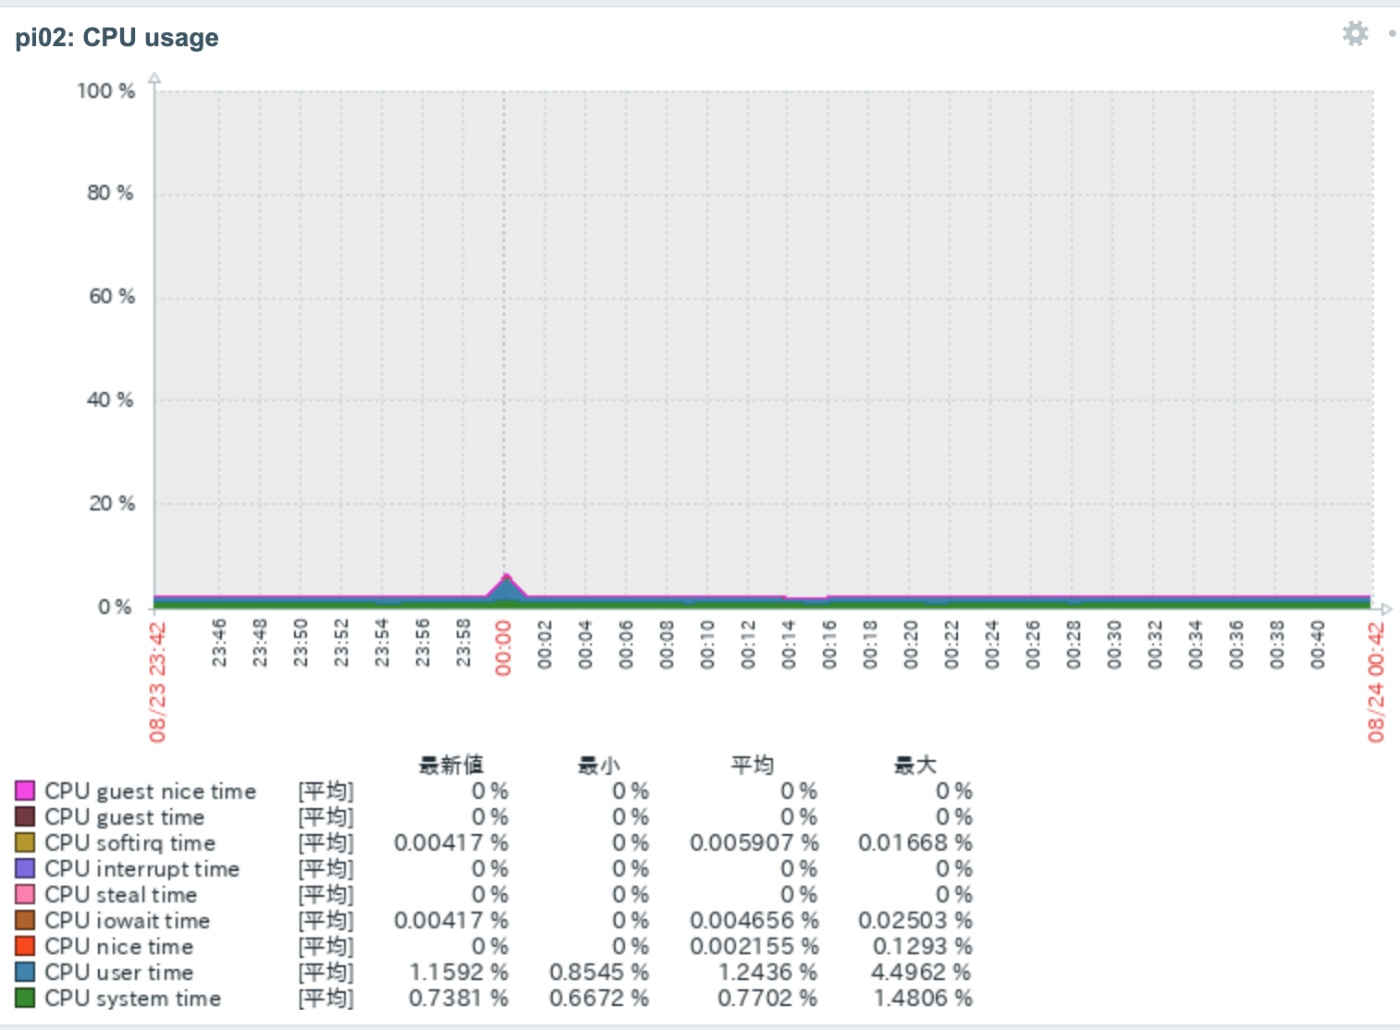The width and height of the screenshot is (1400, 1030).
Task: Click the maroon CPU guest time swatch
Action: (25, 817)
